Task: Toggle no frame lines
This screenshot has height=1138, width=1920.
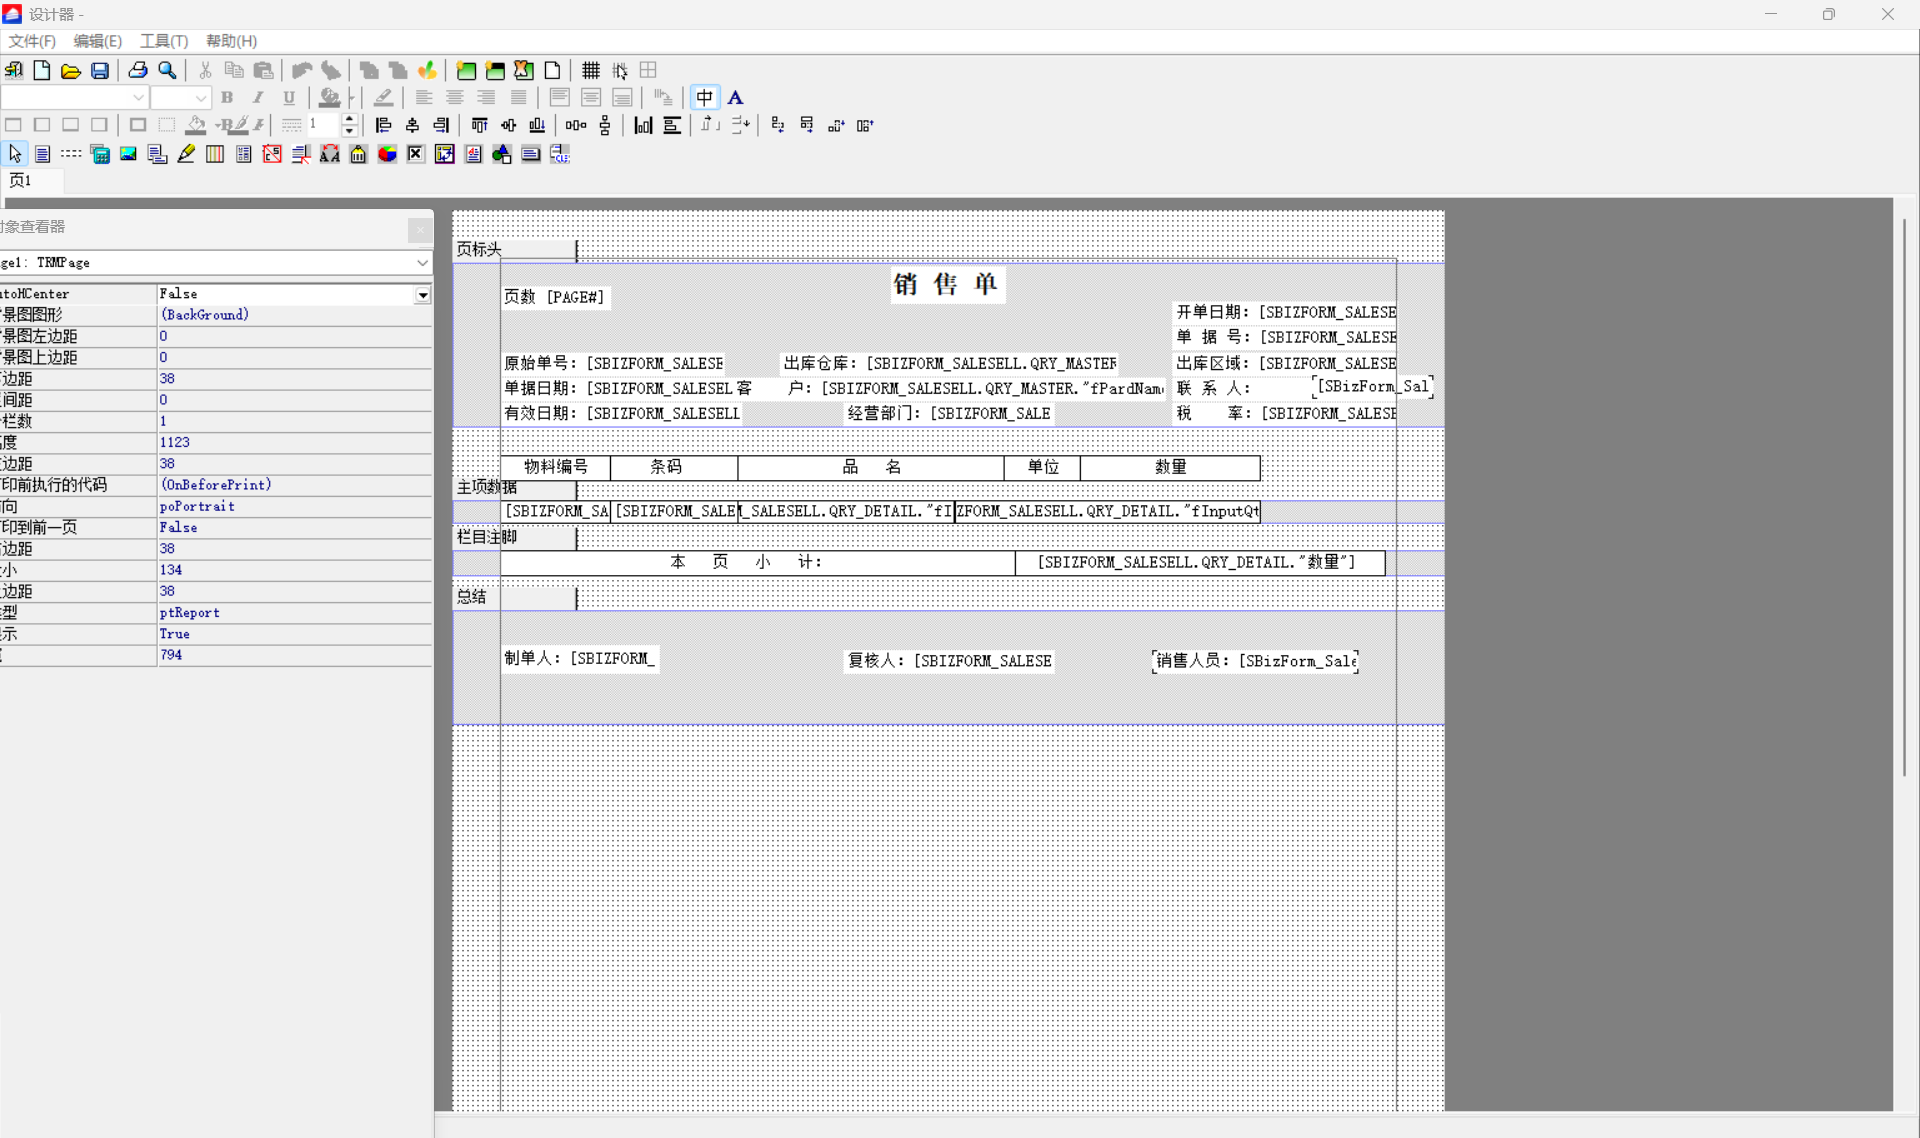Action: pyautogui.click(x=167, y=125)
